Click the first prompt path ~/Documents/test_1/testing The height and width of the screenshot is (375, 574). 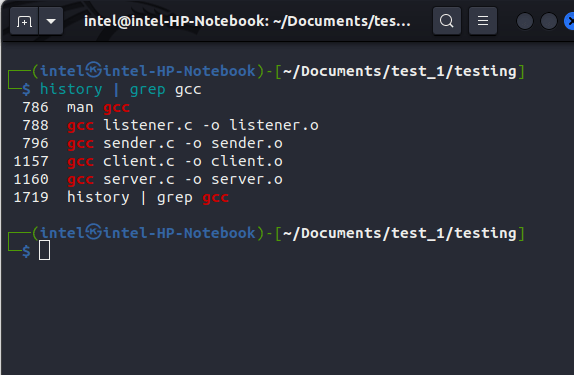pos(399,71)
